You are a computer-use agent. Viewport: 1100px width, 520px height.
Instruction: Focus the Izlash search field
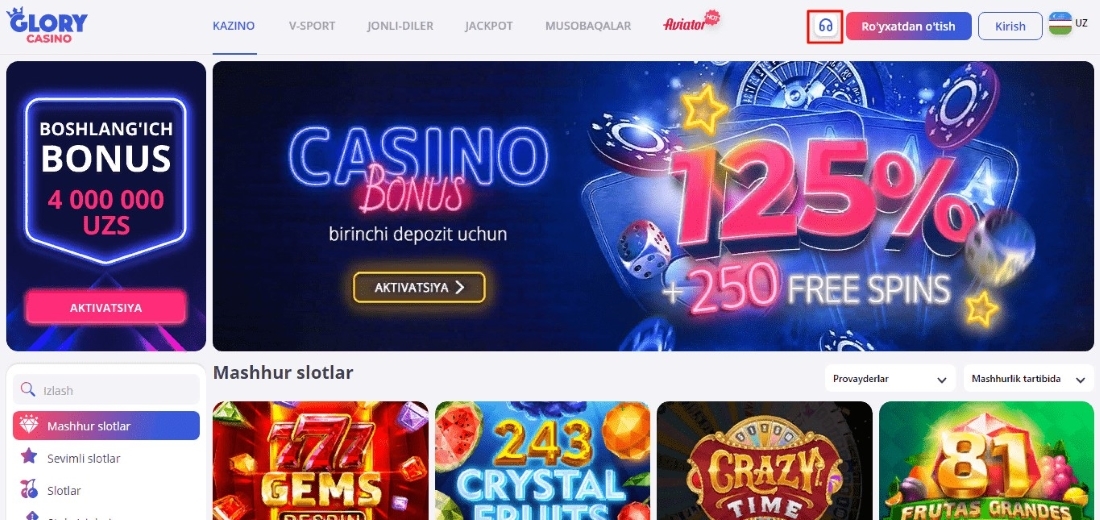(106, 389)
